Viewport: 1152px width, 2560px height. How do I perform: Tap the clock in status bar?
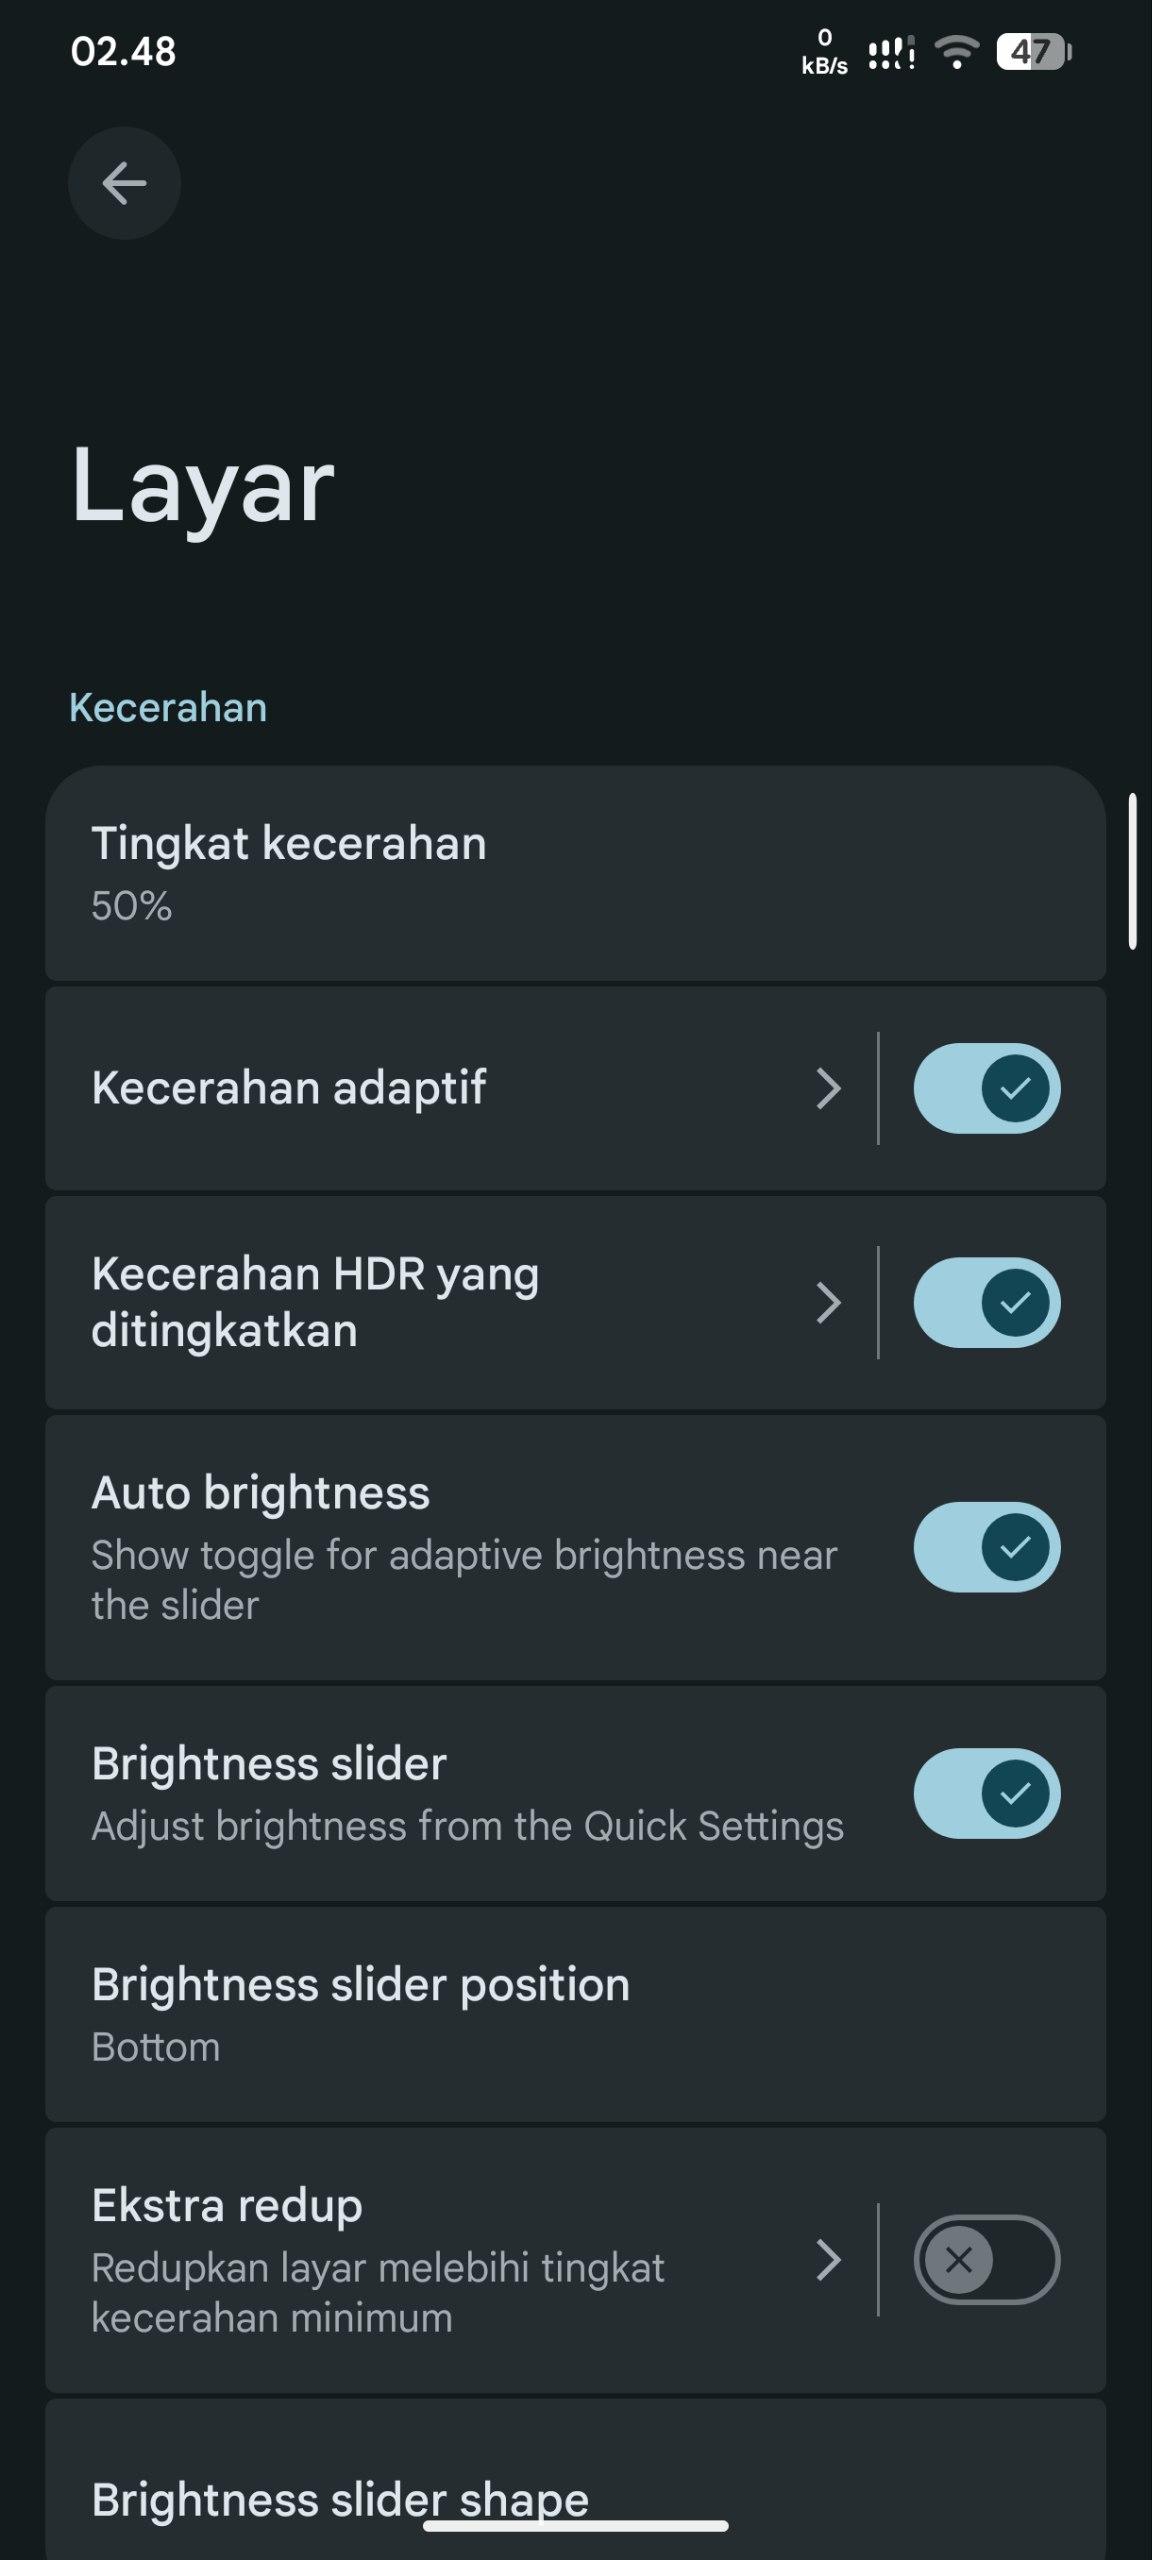coord(123,51)
